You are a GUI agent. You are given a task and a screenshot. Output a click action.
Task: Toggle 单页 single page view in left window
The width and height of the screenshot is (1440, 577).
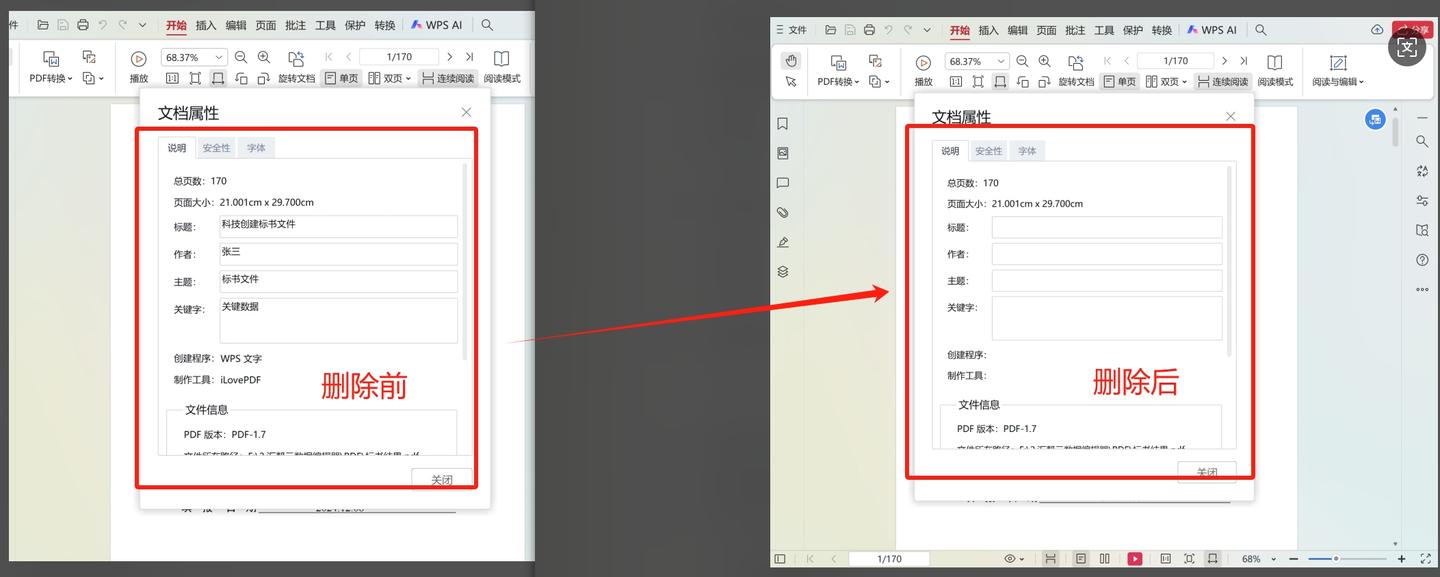tap(341, 78)
